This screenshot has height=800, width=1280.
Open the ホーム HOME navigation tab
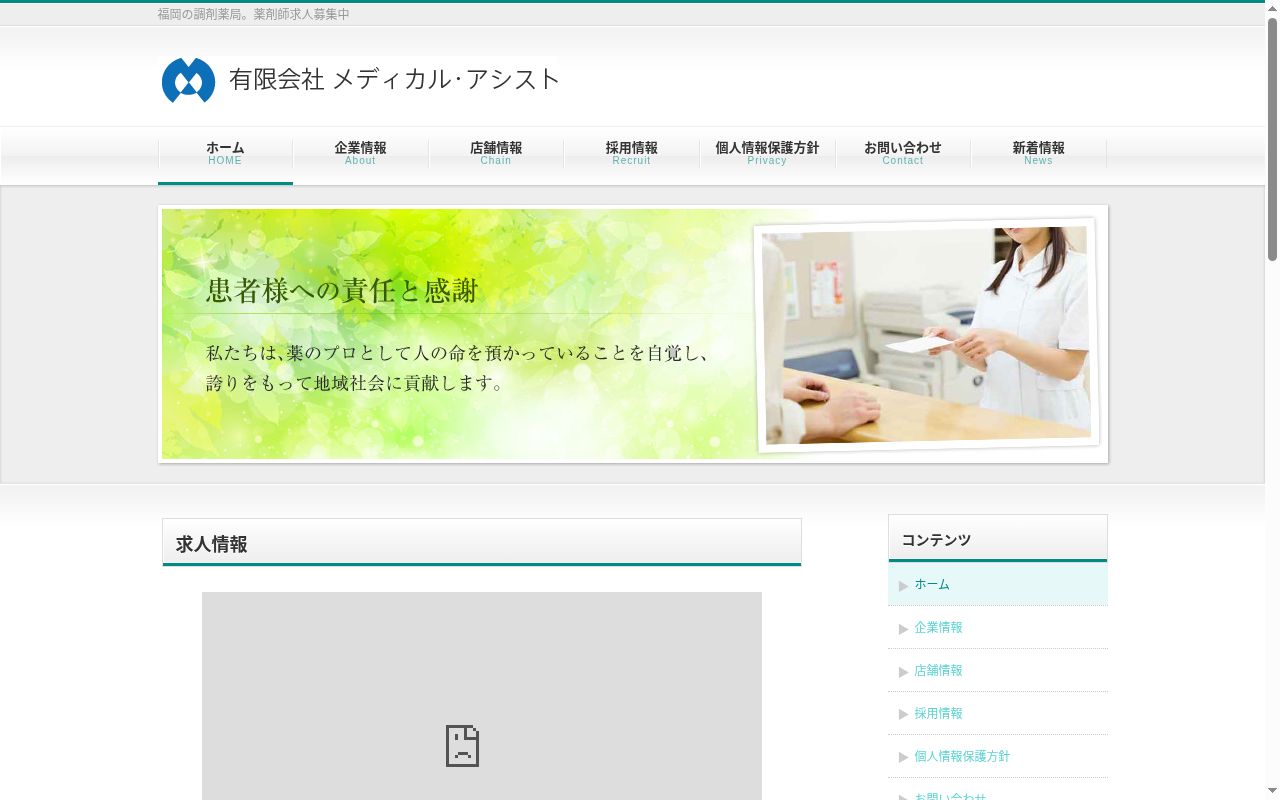225,155
